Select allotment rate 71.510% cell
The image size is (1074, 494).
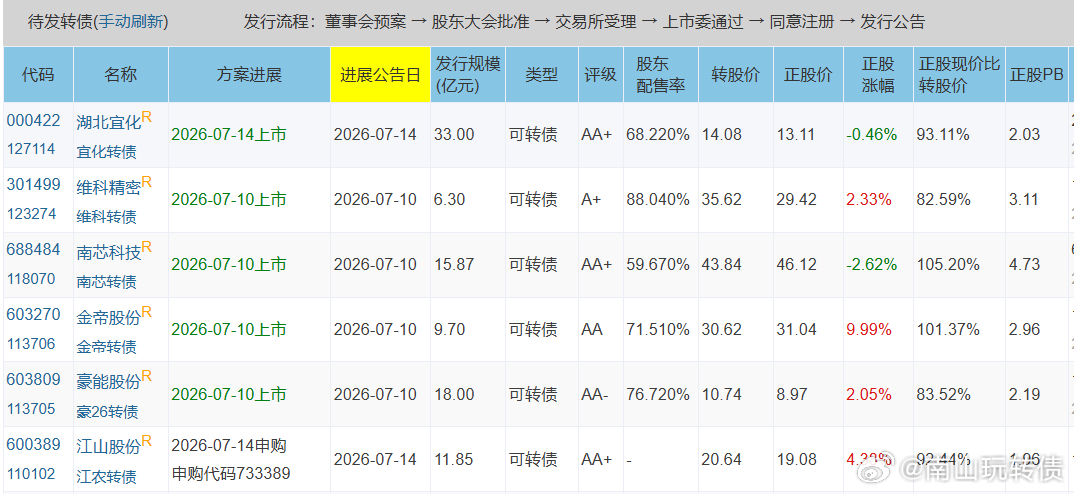[658, 330]
